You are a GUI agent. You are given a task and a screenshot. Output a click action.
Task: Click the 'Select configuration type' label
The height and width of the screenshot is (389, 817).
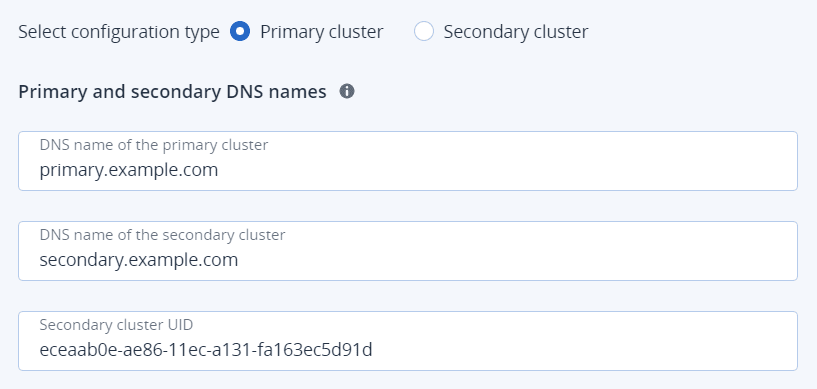(x=119, y=32)
